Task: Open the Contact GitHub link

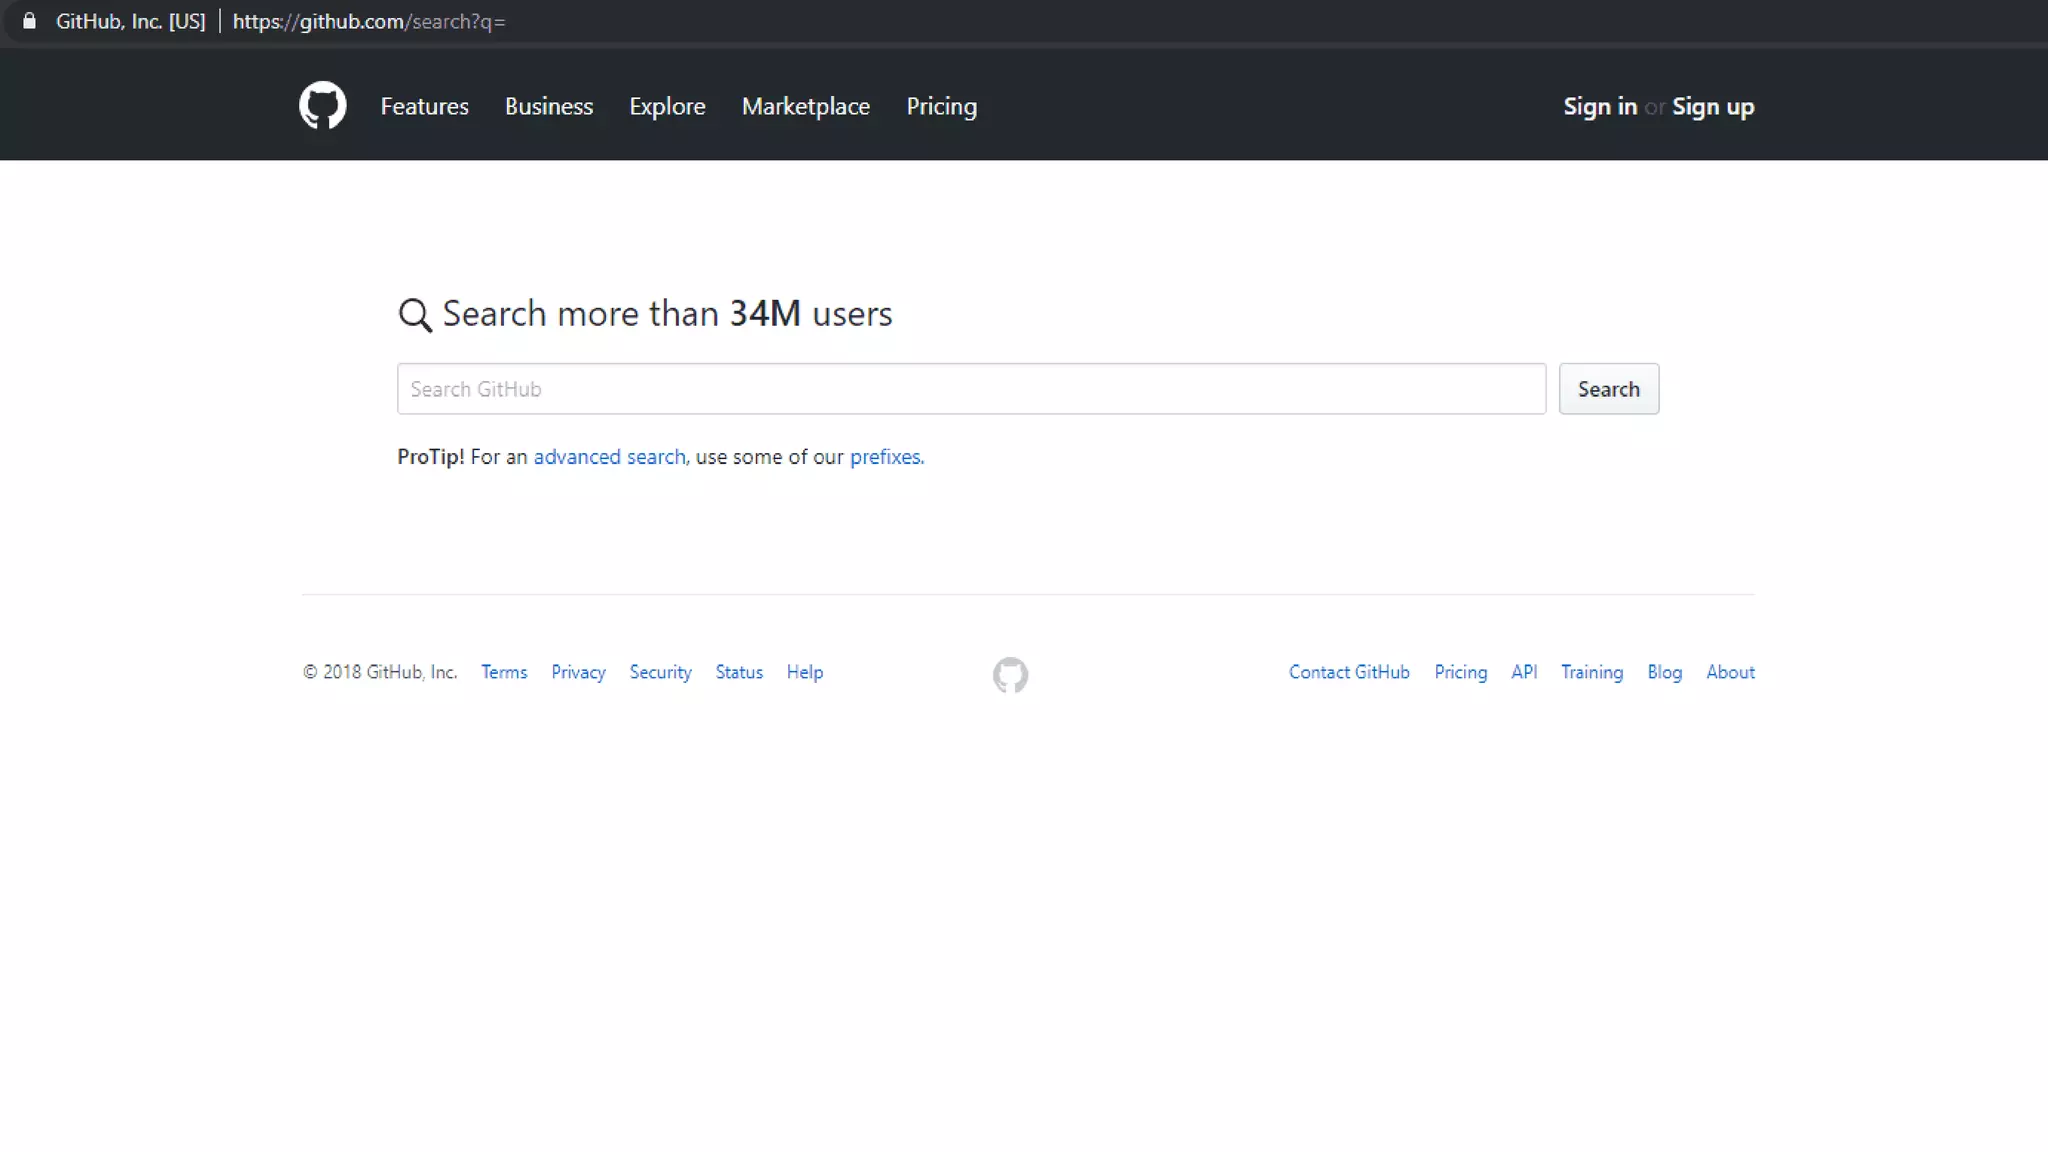Action: tap(1348, 672)
